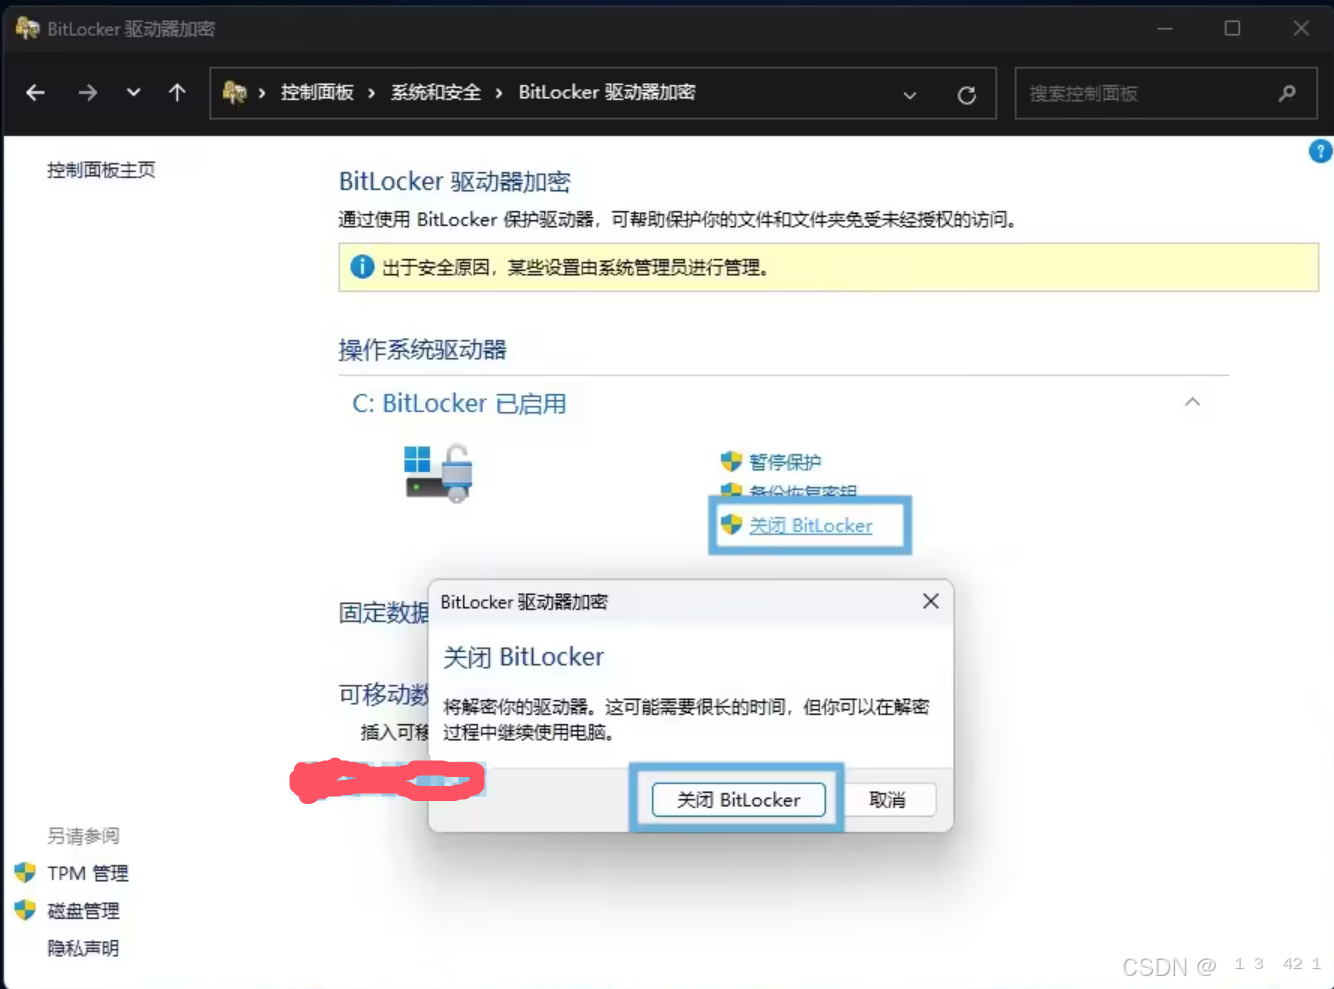Click the magnifier icon in the search box
Image resolution: width=1334 pixels, height=989 pixels.
point(1286,93)
